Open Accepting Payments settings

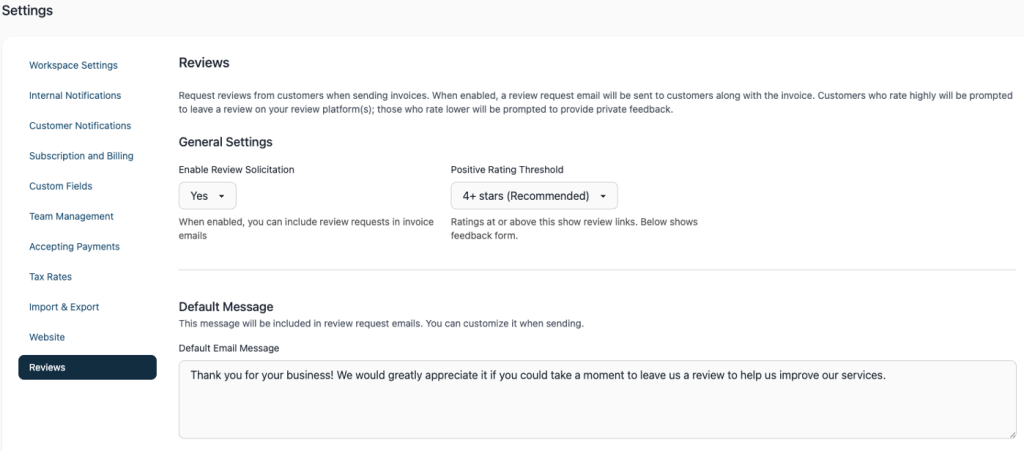74,247
